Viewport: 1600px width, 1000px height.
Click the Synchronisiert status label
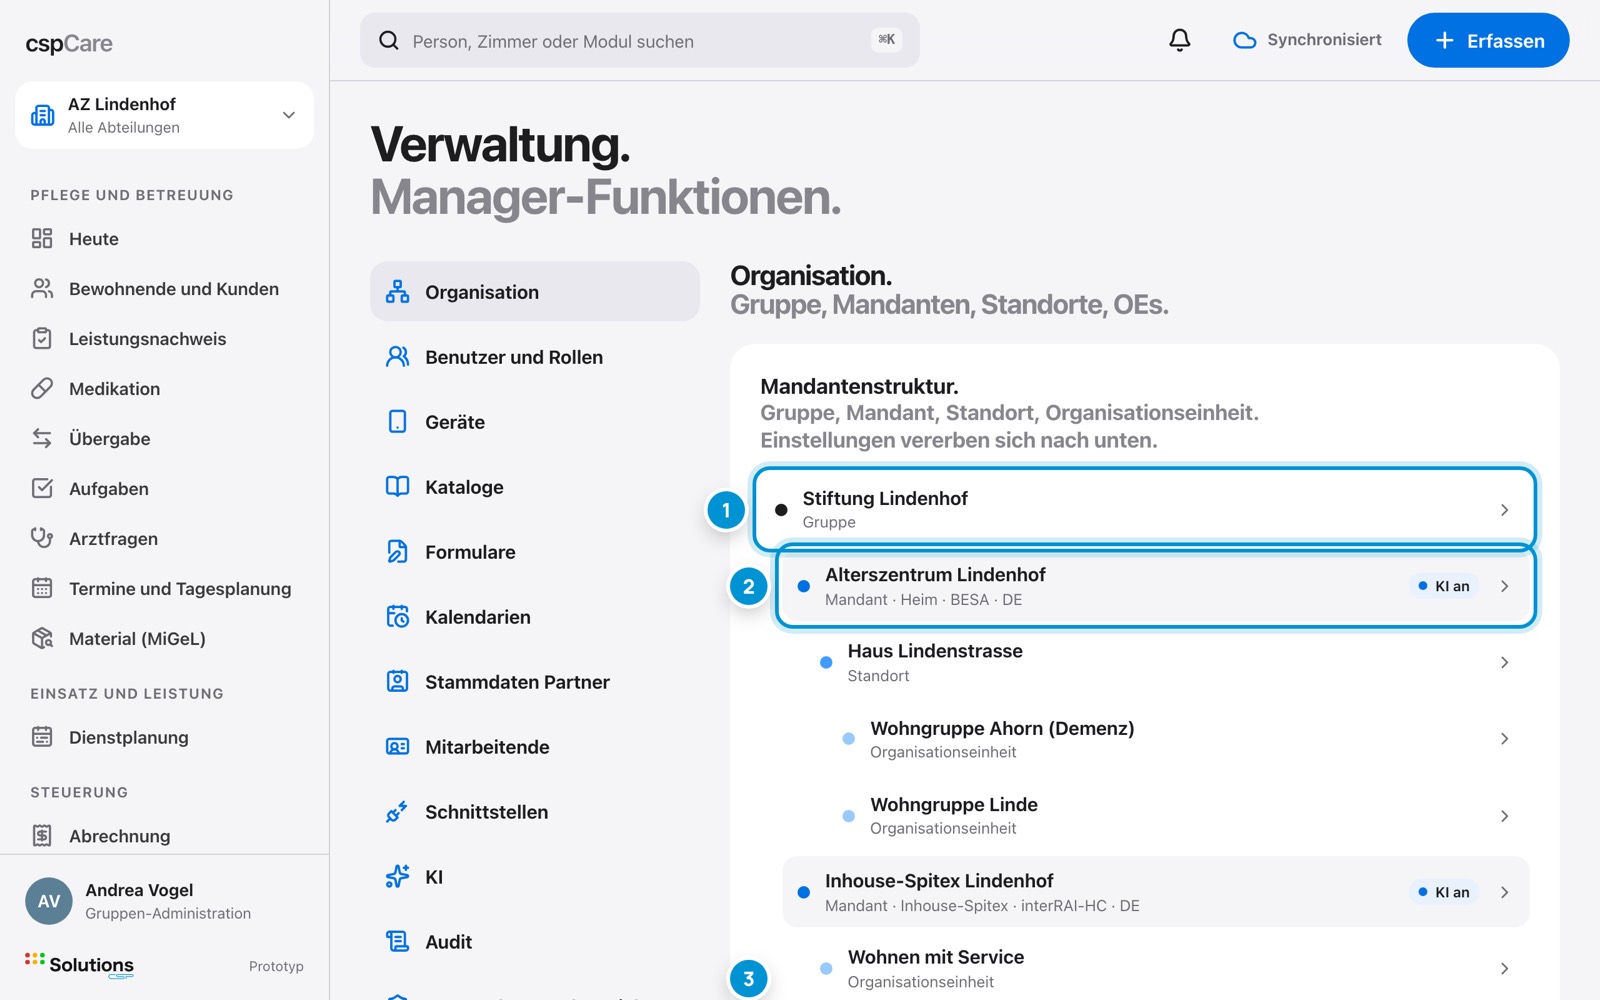tap(1324, 40)
